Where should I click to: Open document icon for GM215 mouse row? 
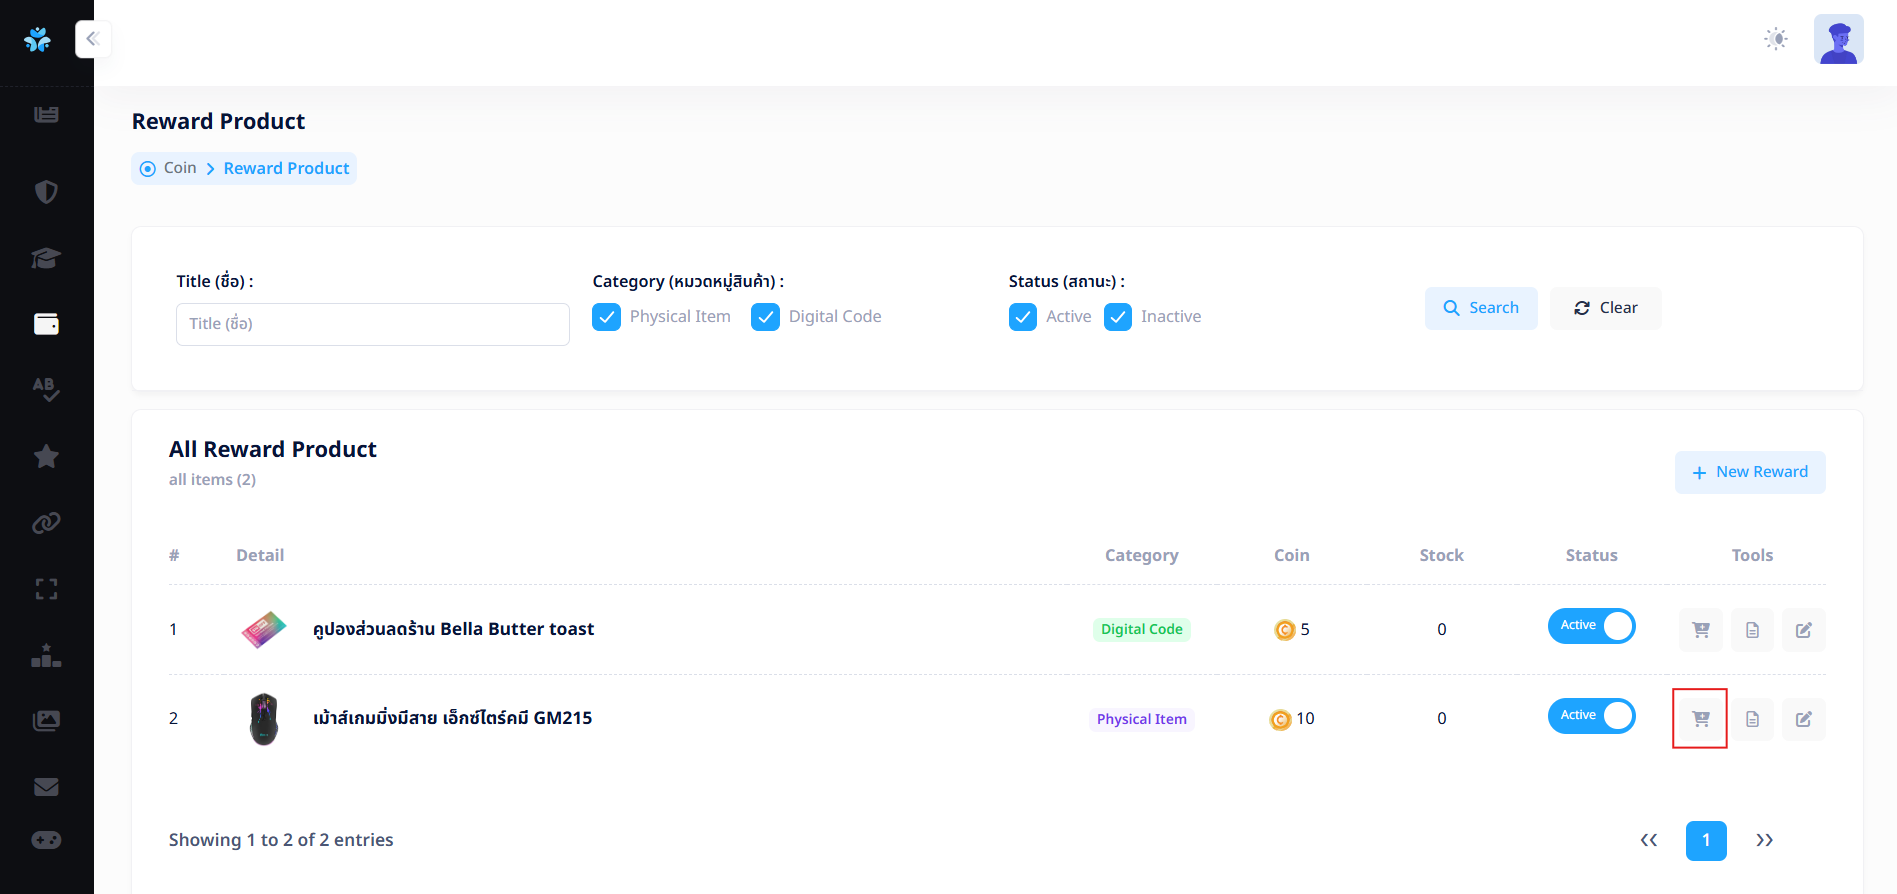pos(1752,719)
